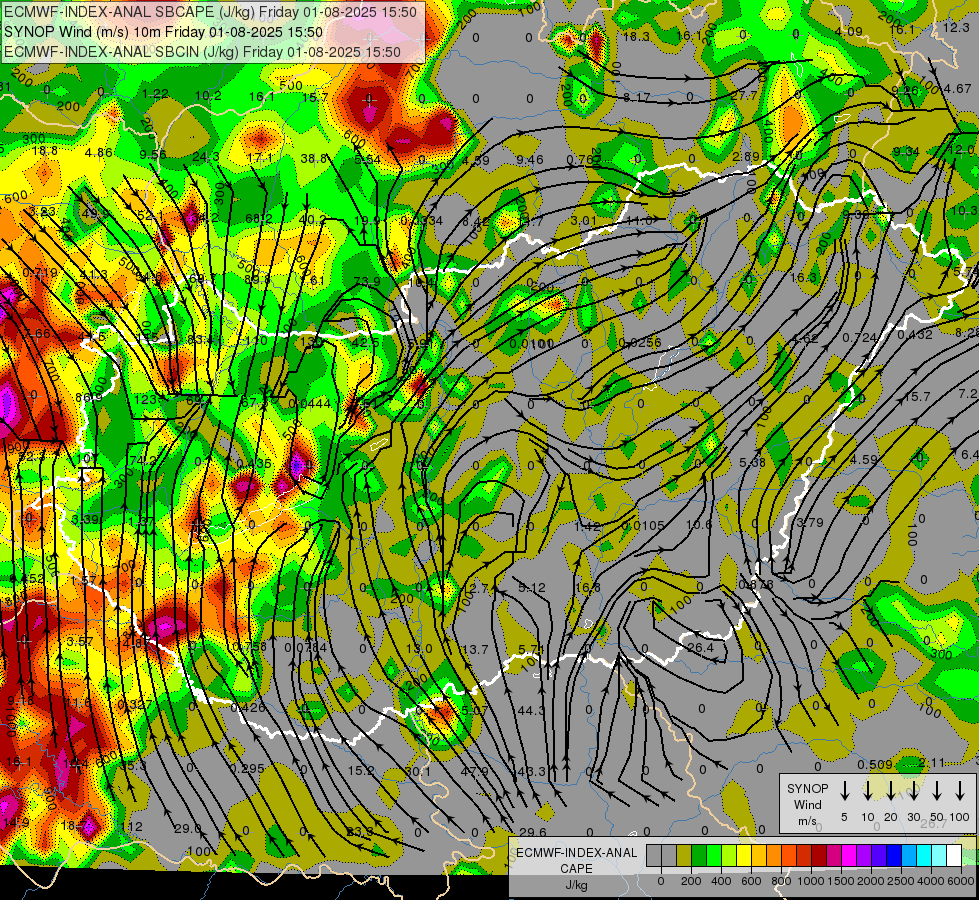Click the SBCAPE title line in header
Image resolution: width=979 pixels, height=900 pixels.
tap(210, 12)
